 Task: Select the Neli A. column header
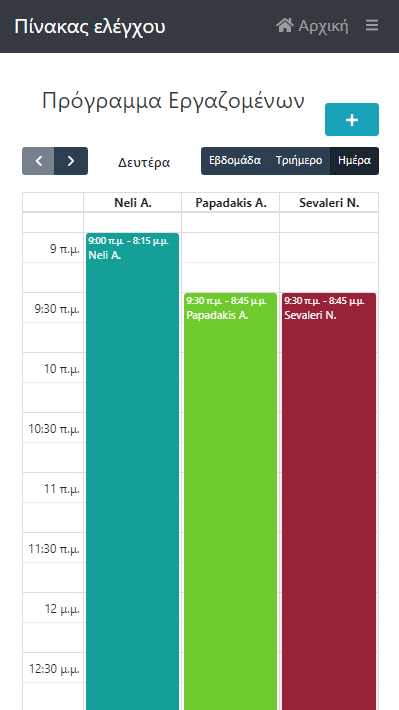pos(133,203)
